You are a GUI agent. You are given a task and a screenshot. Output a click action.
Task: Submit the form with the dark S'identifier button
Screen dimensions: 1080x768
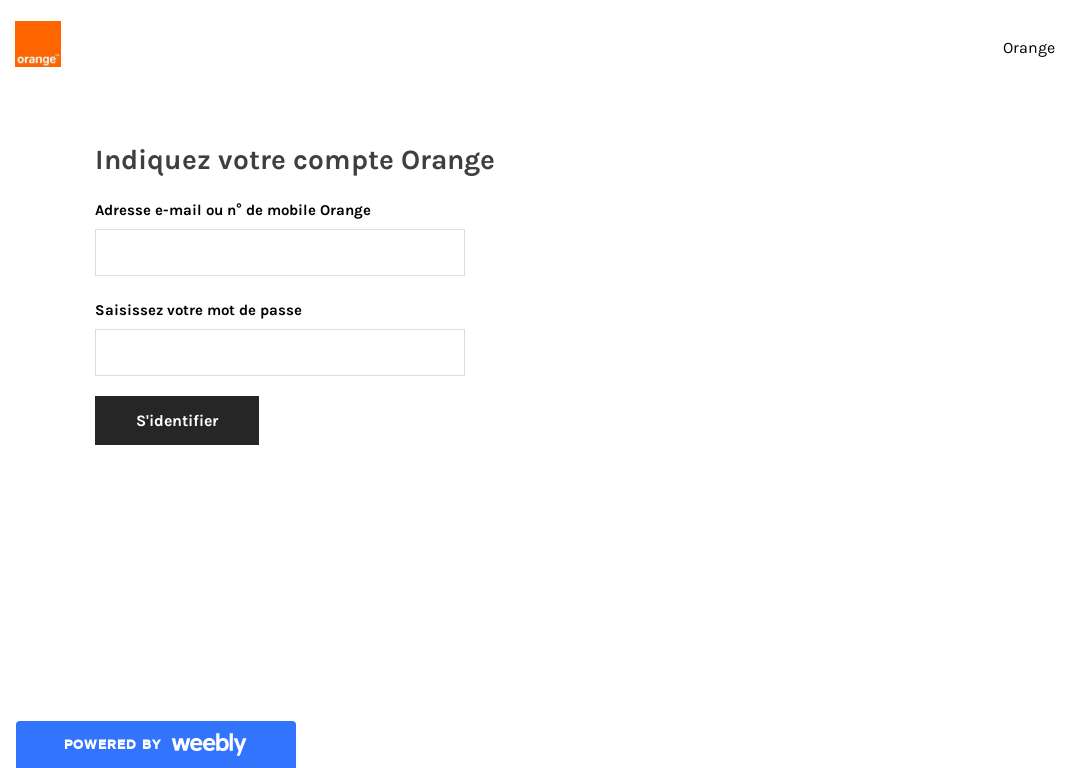pyautogui.click(x=177, y=420)
